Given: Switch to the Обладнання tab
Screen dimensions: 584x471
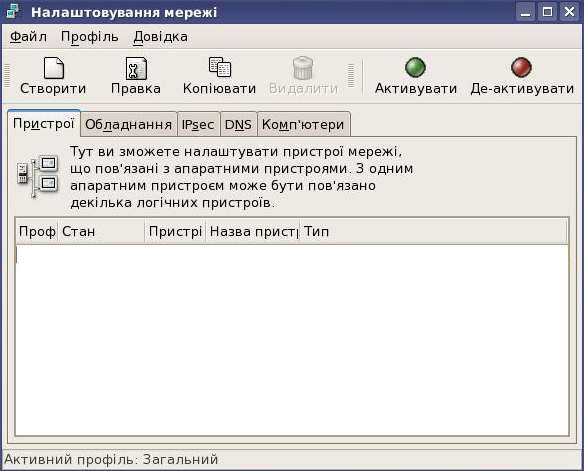Looking at the screenshot, I should click(128, 124).
